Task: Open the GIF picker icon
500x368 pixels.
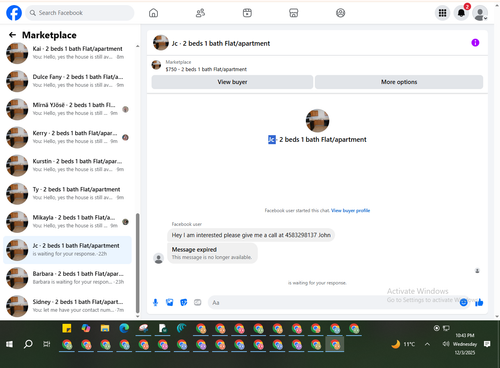Action: tap(198, 302)
